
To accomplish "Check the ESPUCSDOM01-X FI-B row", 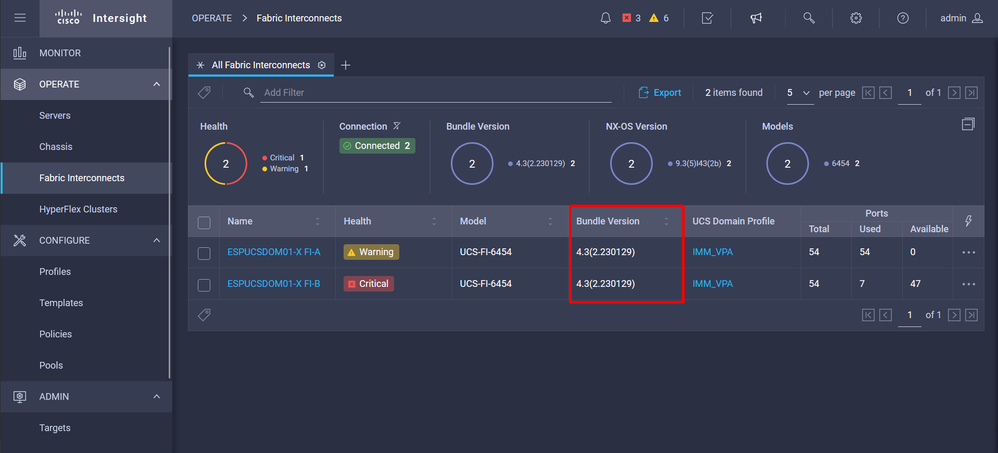I will click(x=204, y=284).
